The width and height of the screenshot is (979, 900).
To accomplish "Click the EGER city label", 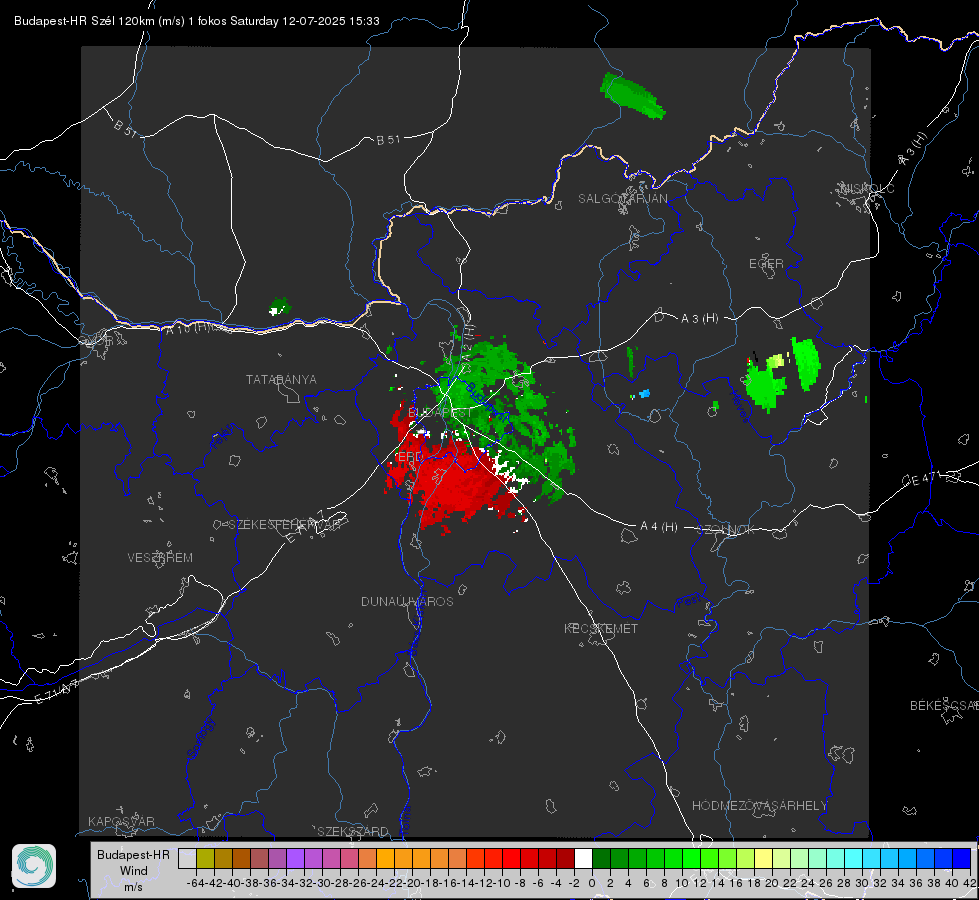I will 766,264.
